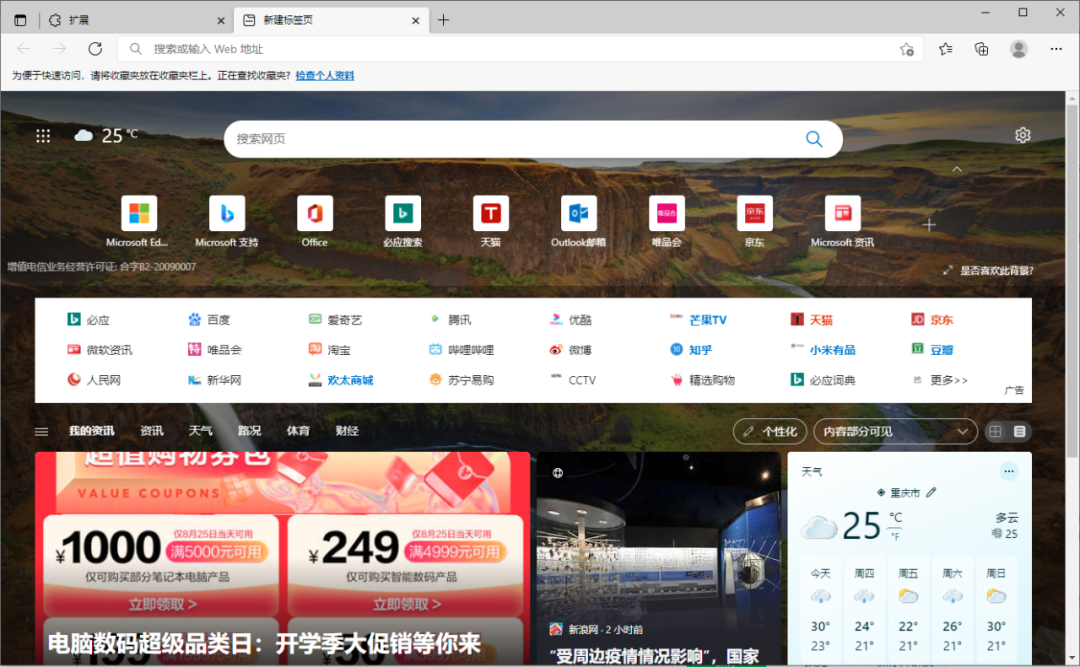Click the cloud weather icon showing 25°C
Viewport: 1080px width, 667px height.
(x=83, y=136)
